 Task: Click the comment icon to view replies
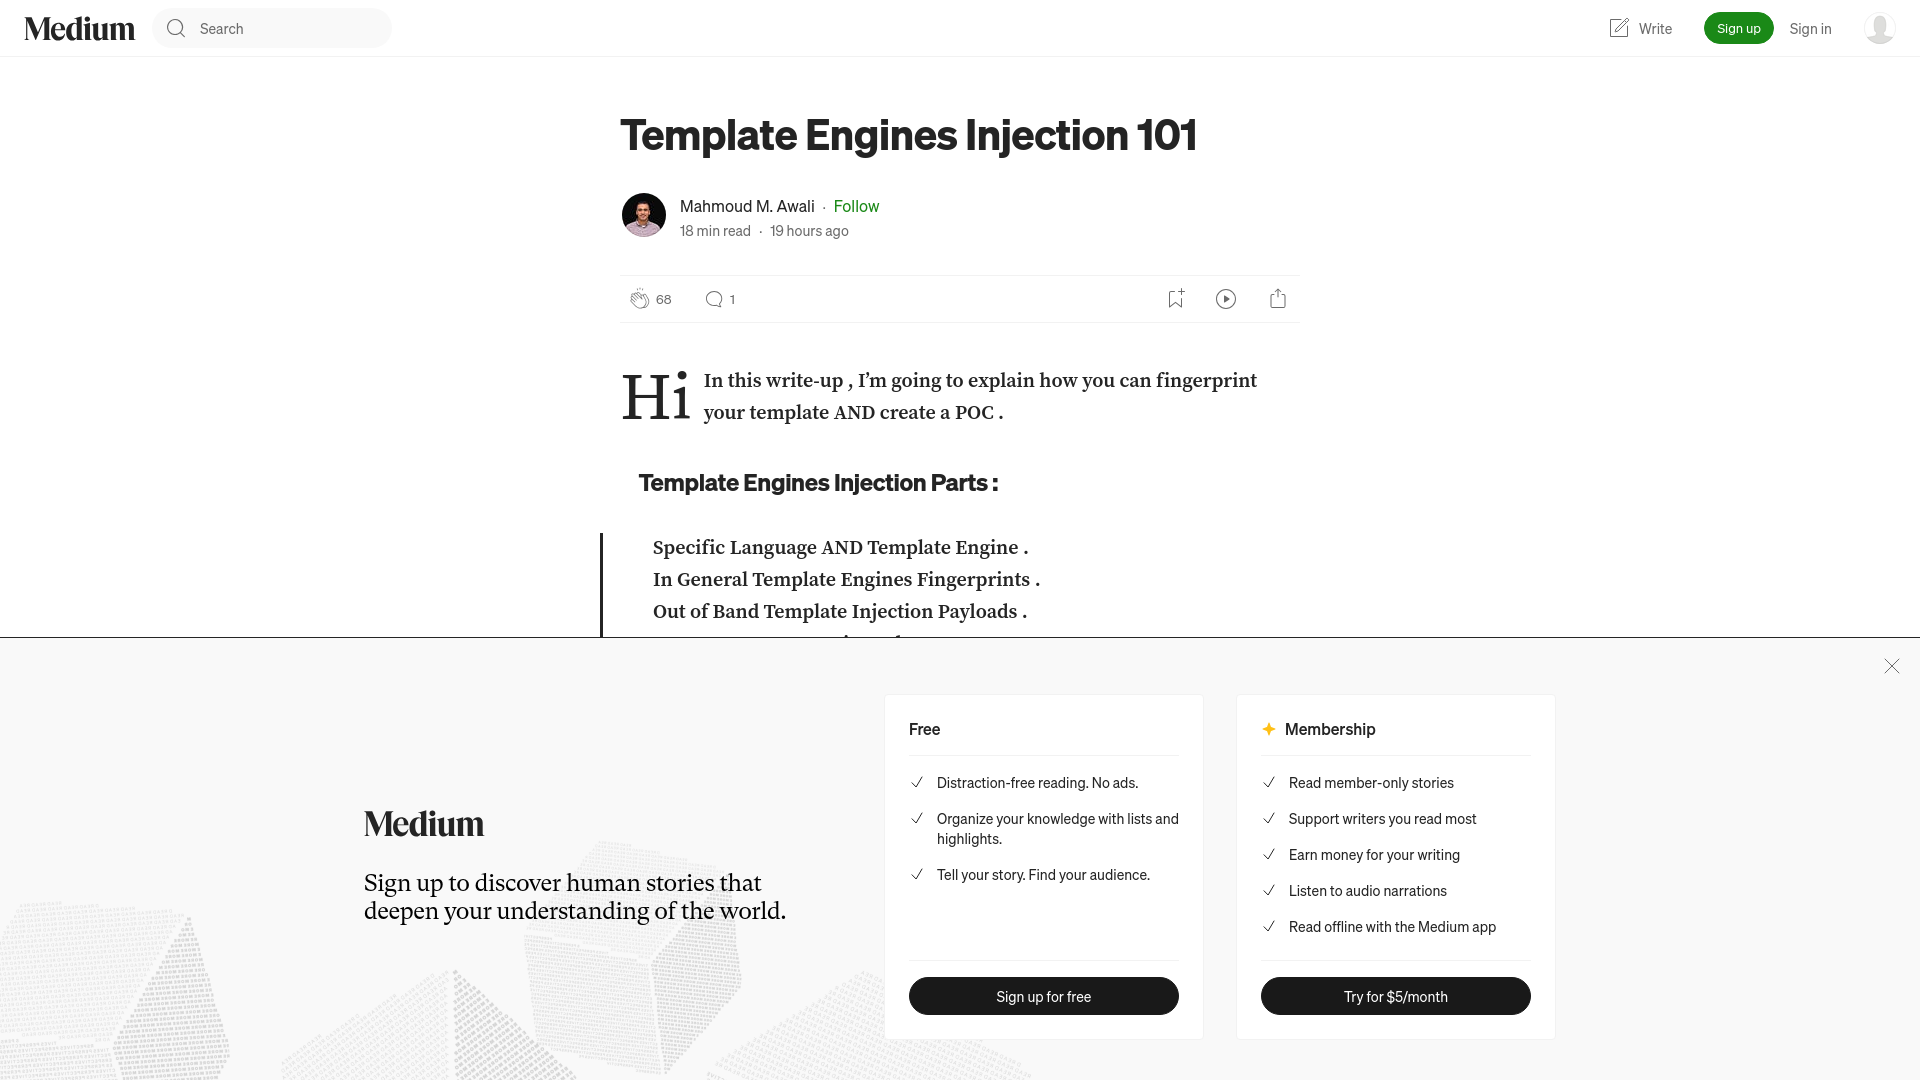[713, 298]
